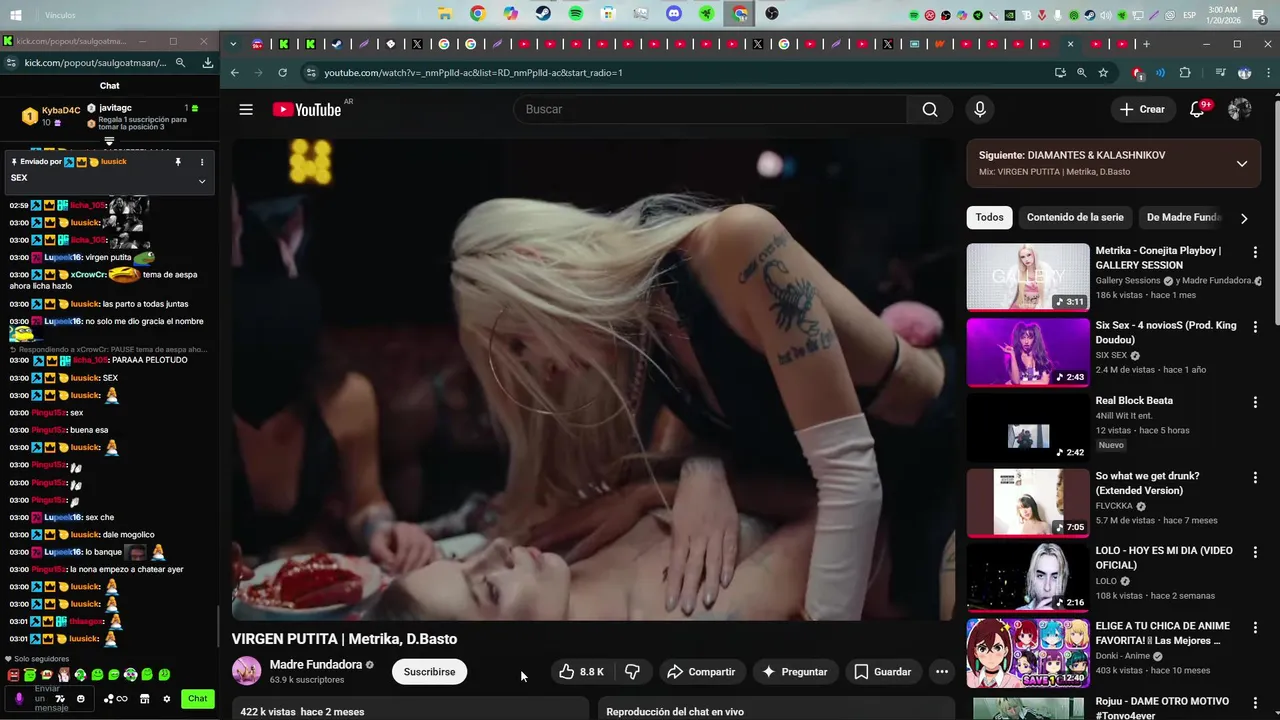Subscribe with the Suscribirse button
Screen dimensions: 1280x720
coord(429,672)
